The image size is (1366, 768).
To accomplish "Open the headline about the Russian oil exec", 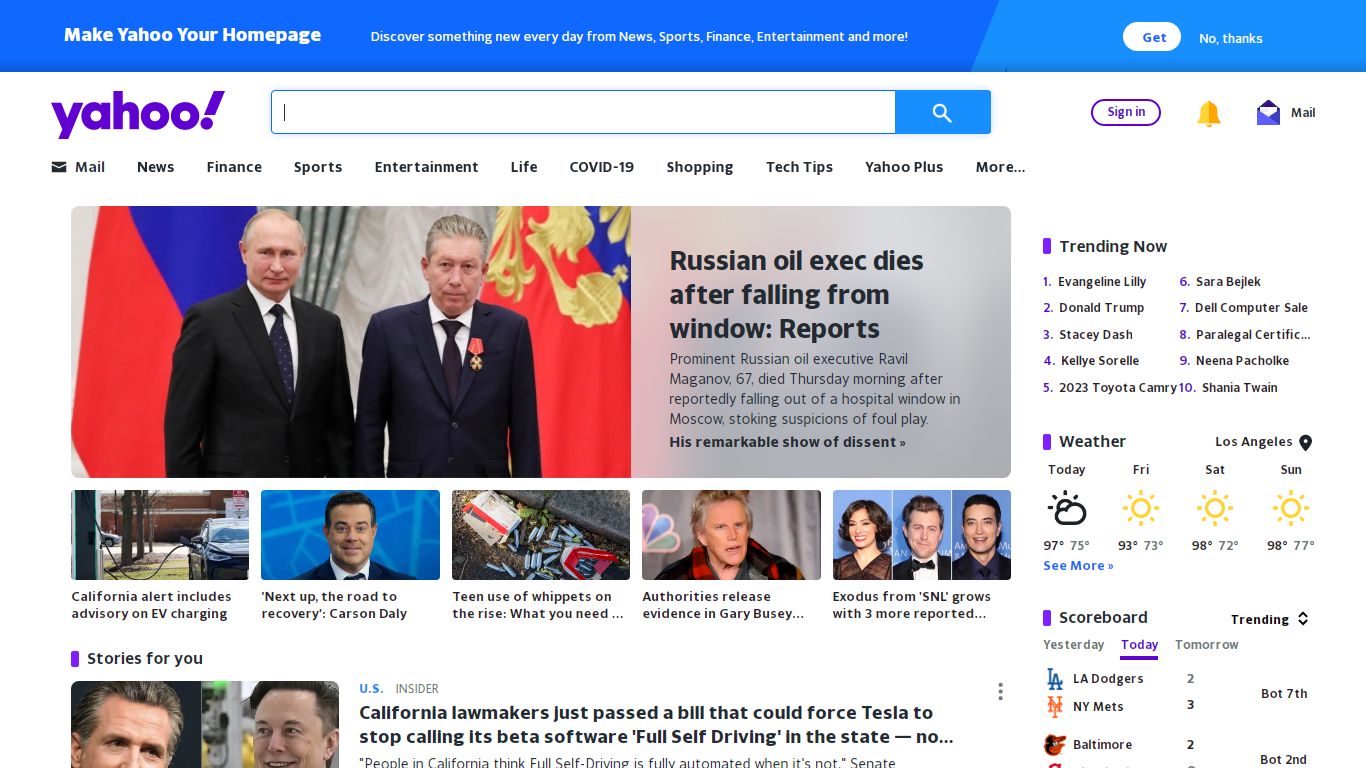I will (797, 295).
